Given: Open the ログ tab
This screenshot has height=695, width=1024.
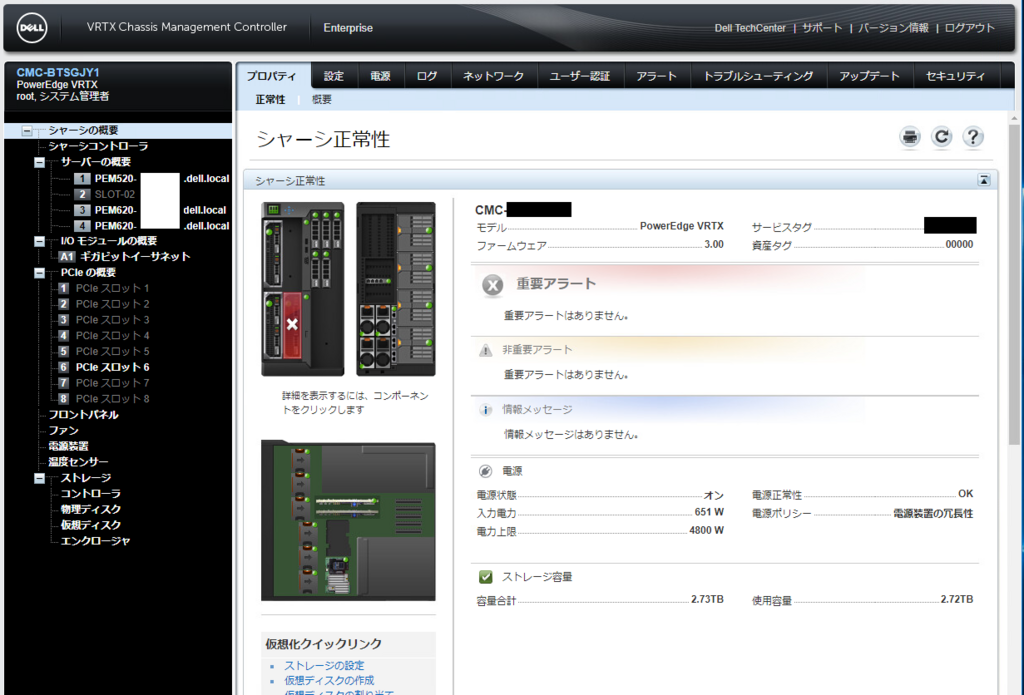Looking at the screenshot, I should [427, 76].
